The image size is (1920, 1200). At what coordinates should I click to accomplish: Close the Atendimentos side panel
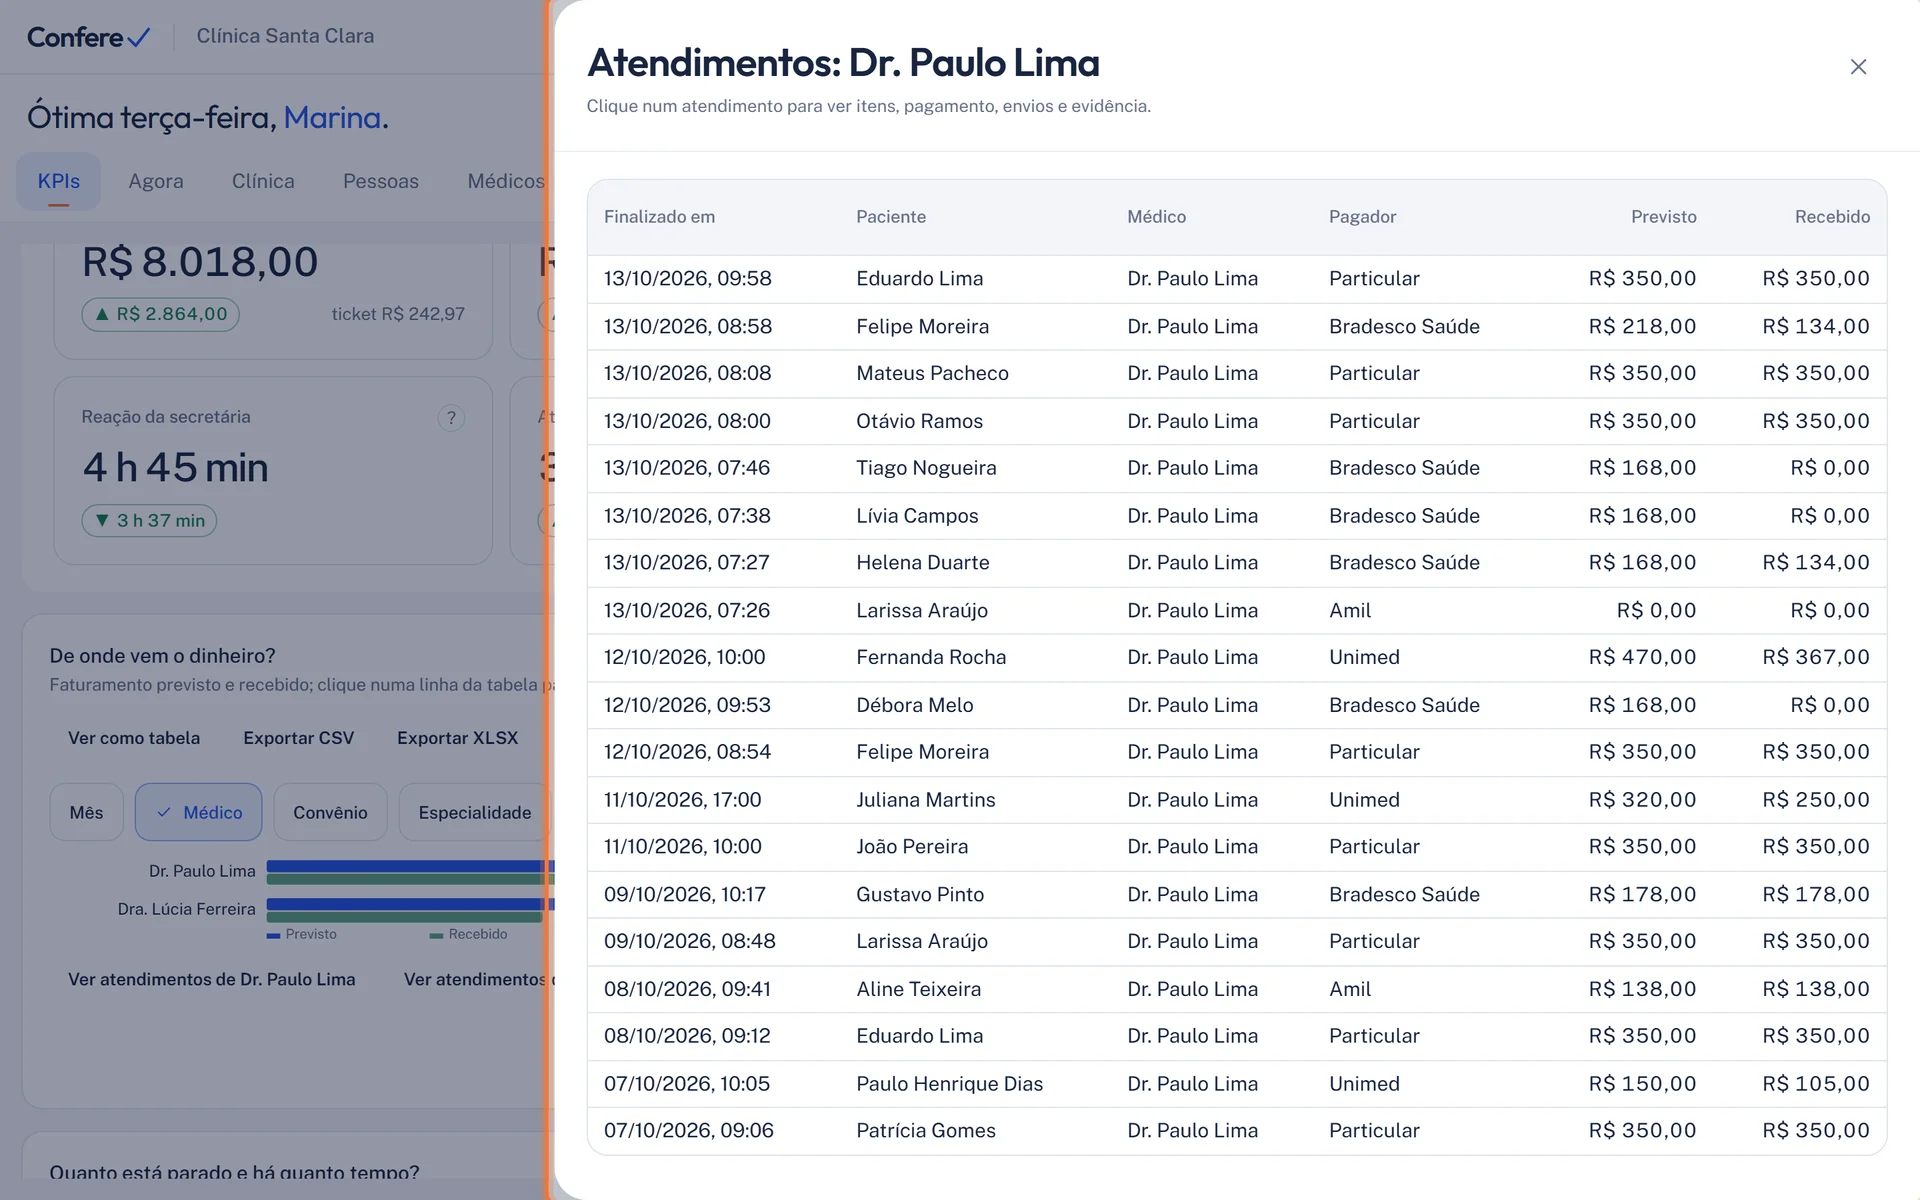click(1858, 67)
